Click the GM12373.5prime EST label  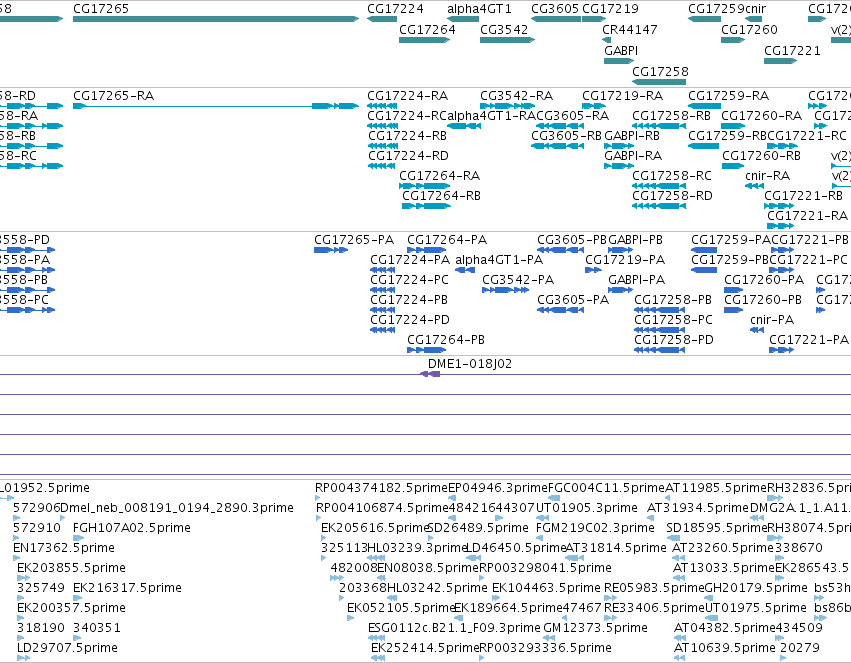[x=595, y=628]
